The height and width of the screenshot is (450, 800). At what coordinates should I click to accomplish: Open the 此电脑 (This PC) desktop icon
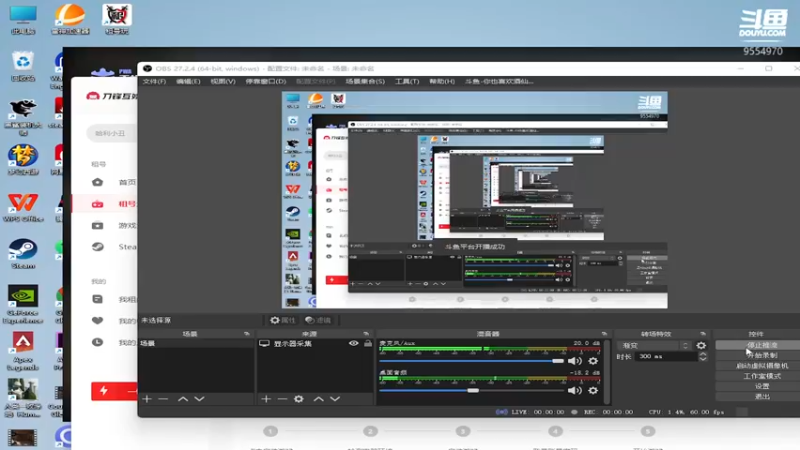click(x=23, y=20)
